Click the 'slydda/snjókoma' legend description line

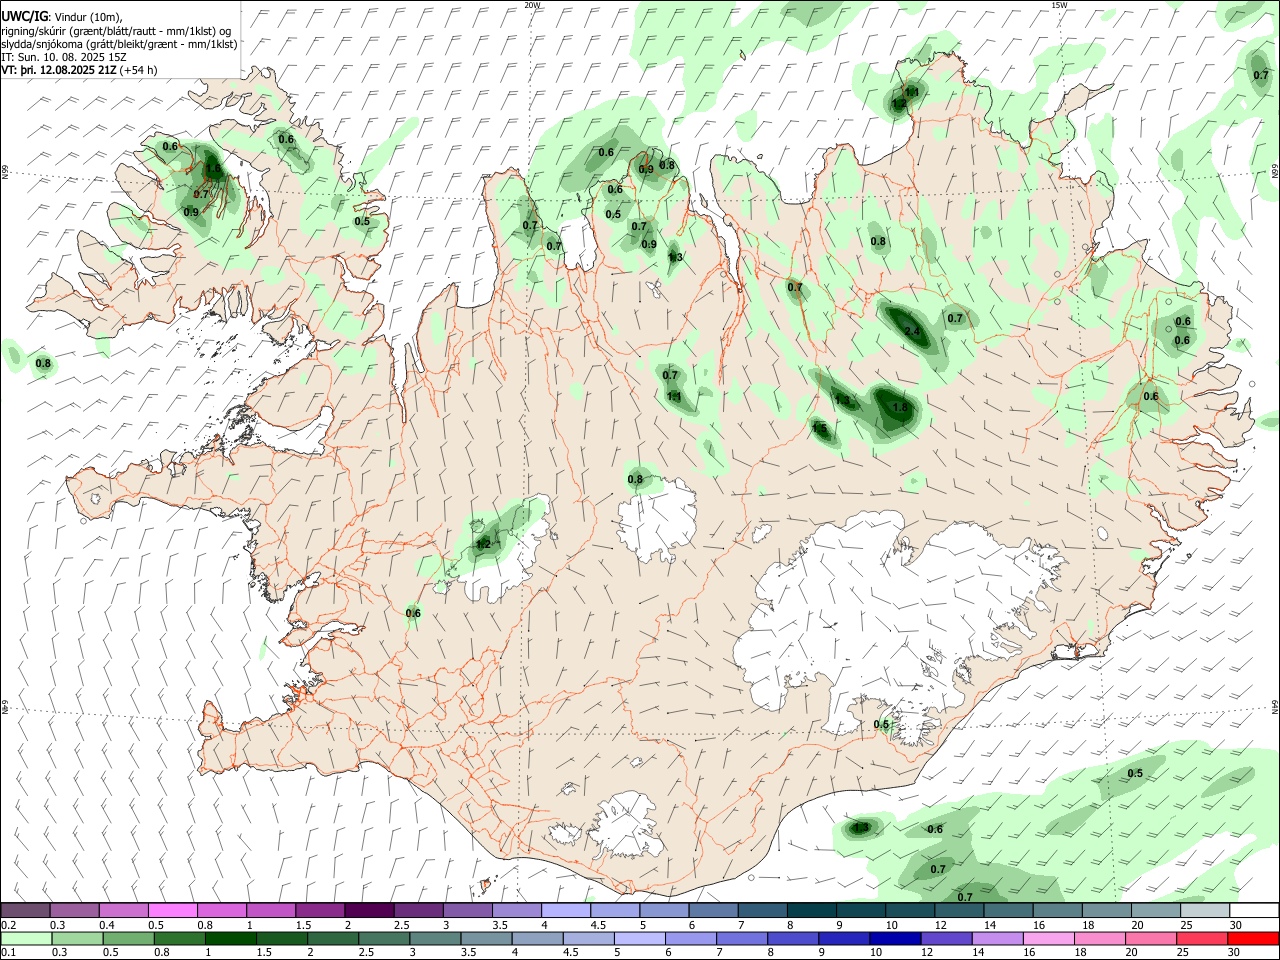[x=119, y=44]
